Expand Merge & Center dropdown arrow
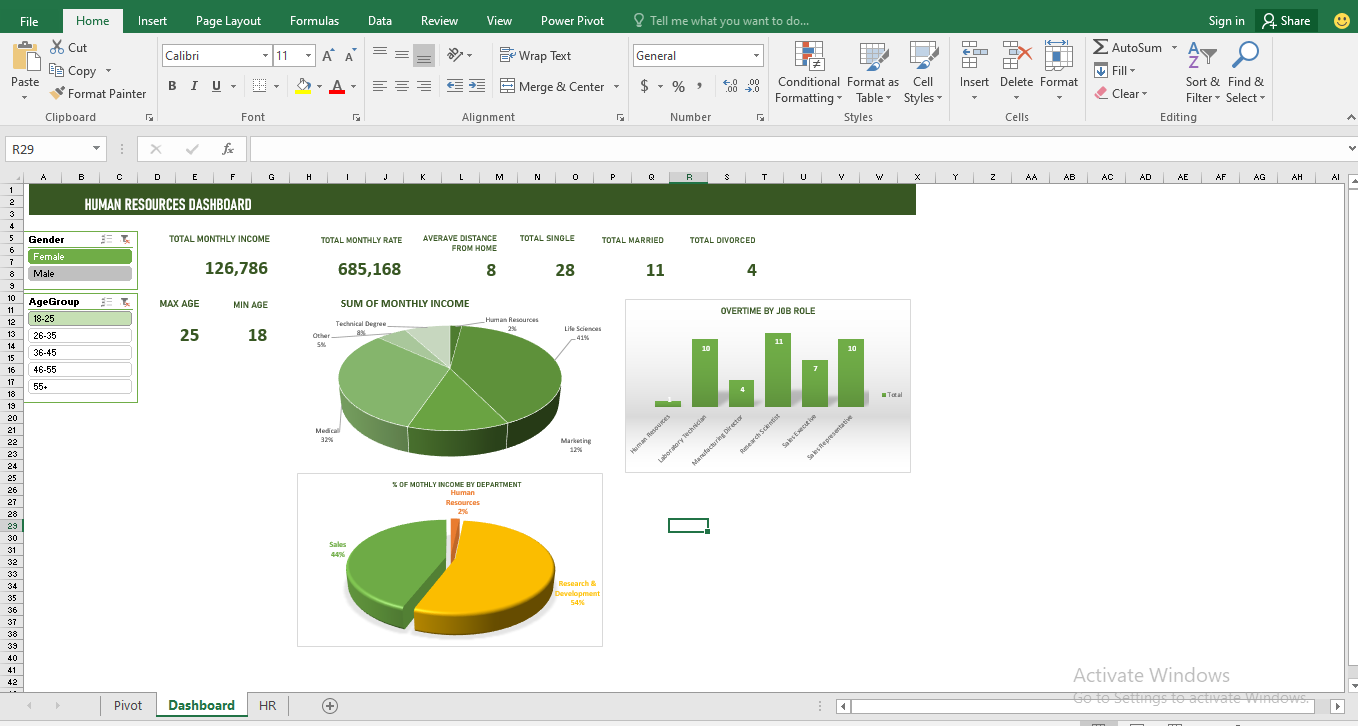 point(616,87)
